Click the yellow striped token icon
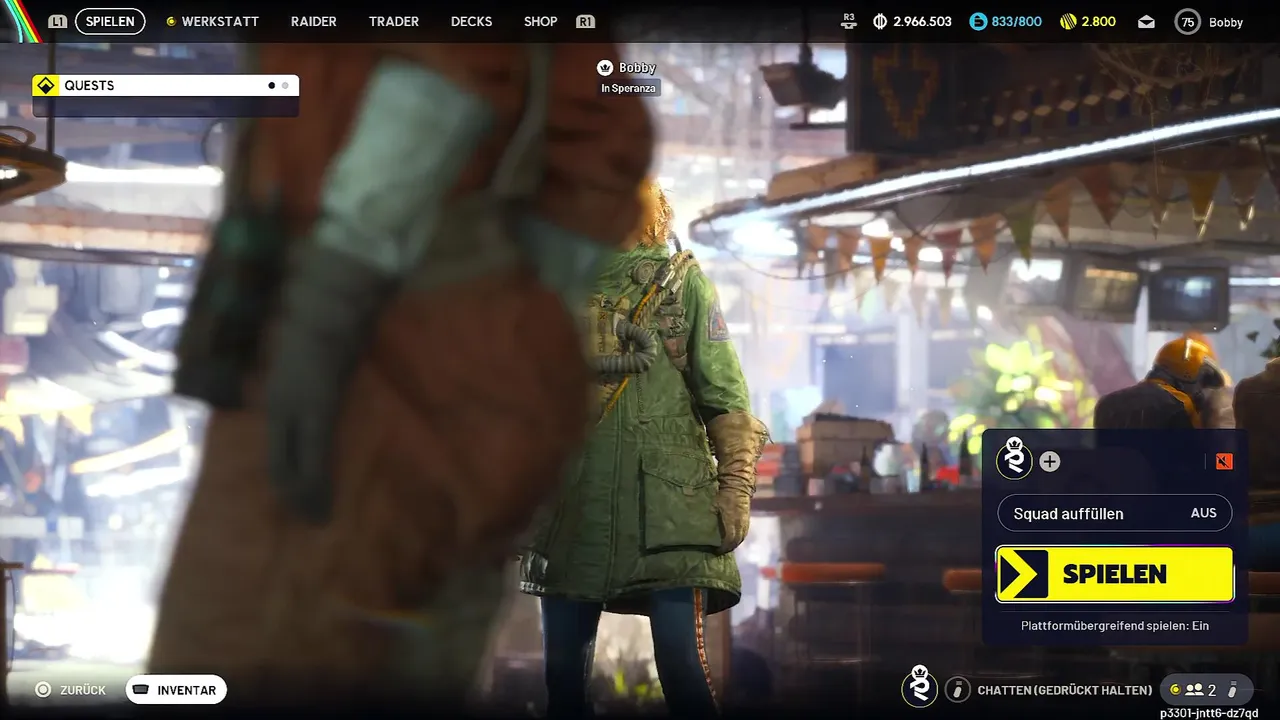Image resolution: width=1280 pixels, height=720 pixels. click(1068, 21)
